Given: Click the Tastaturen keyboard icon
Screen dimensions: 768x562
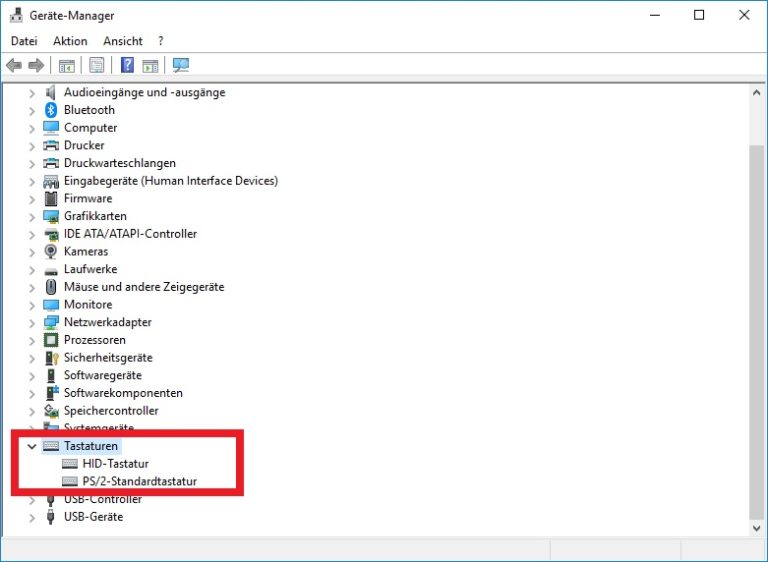Looking at the screenshot, I should tap(51, 446).
